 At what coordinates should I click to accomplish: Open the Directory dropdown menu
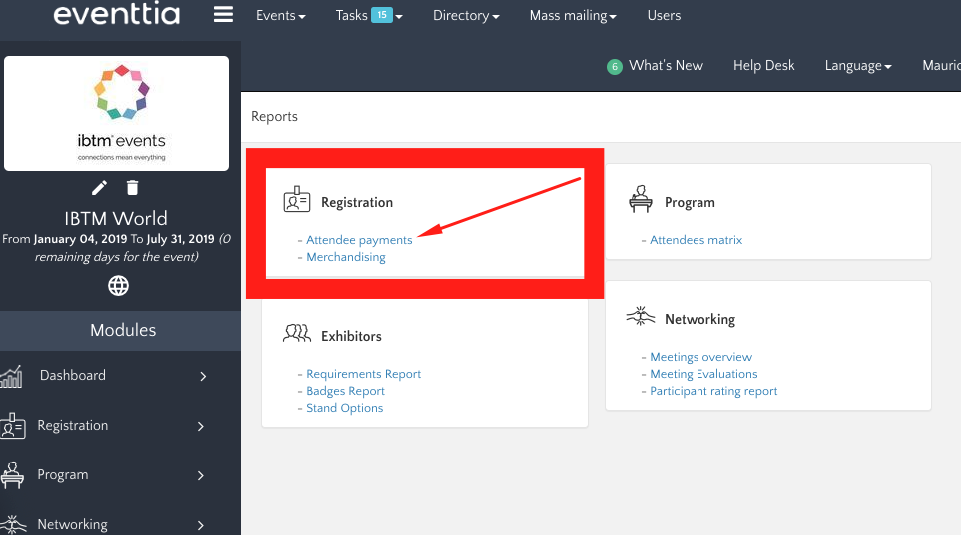pyautogui.click(x=467, y=15)
